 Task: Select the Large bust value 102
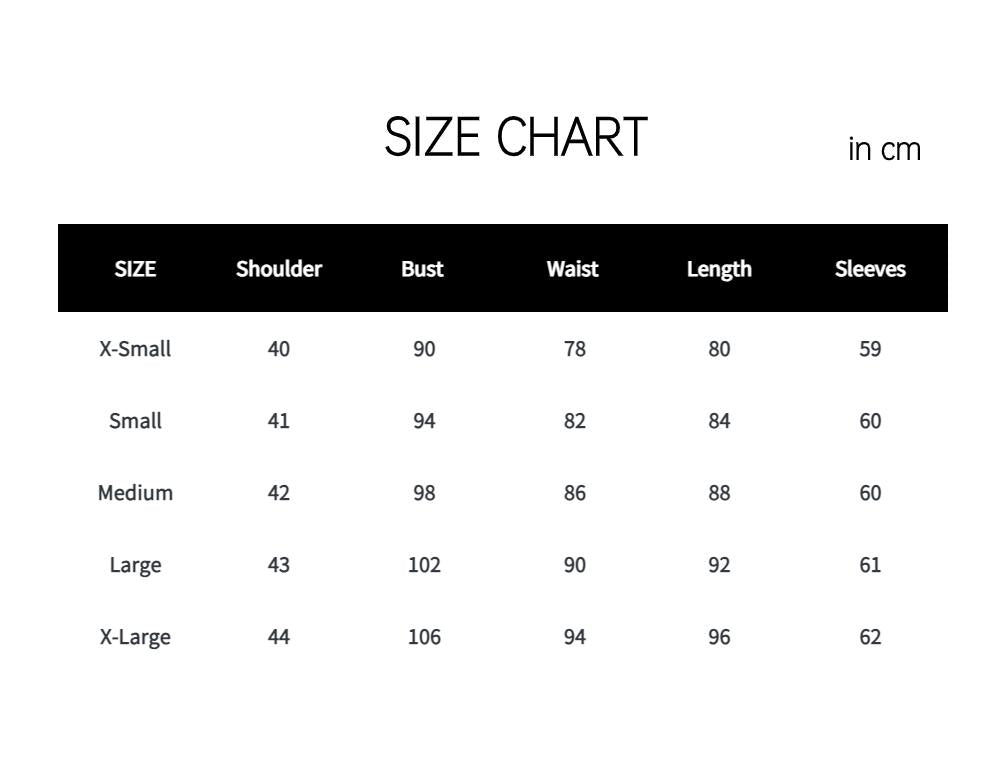424,565
